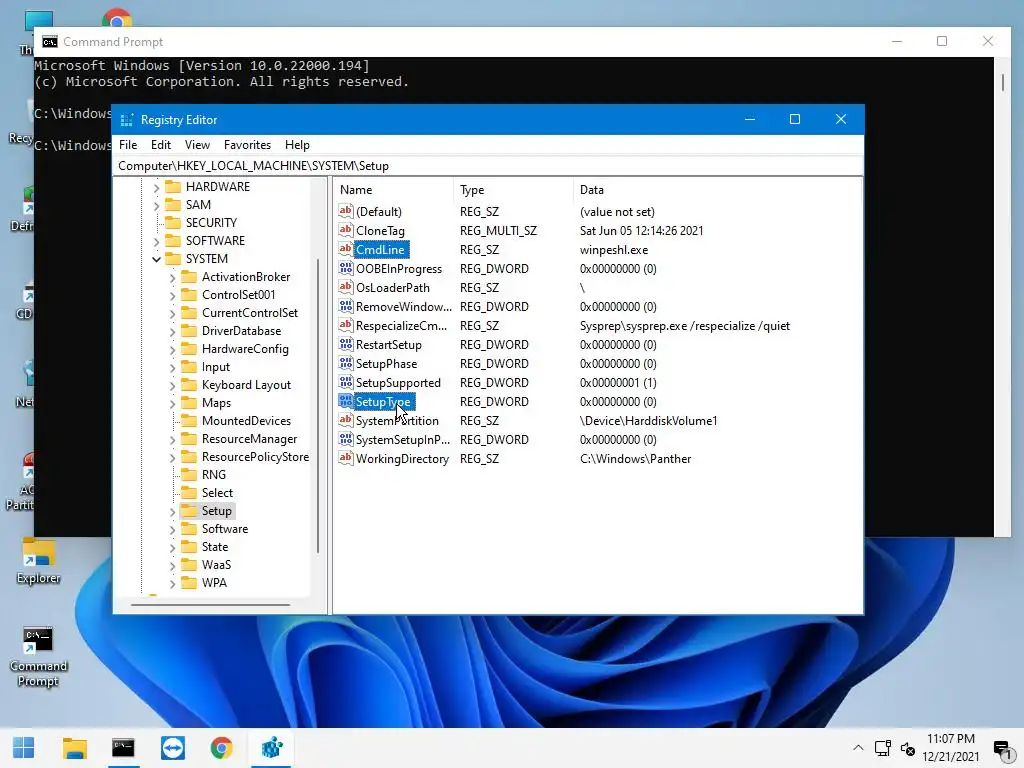
Task: Click the (Default) string value icon
Action: pyautogui.click(x=345, y=211)
